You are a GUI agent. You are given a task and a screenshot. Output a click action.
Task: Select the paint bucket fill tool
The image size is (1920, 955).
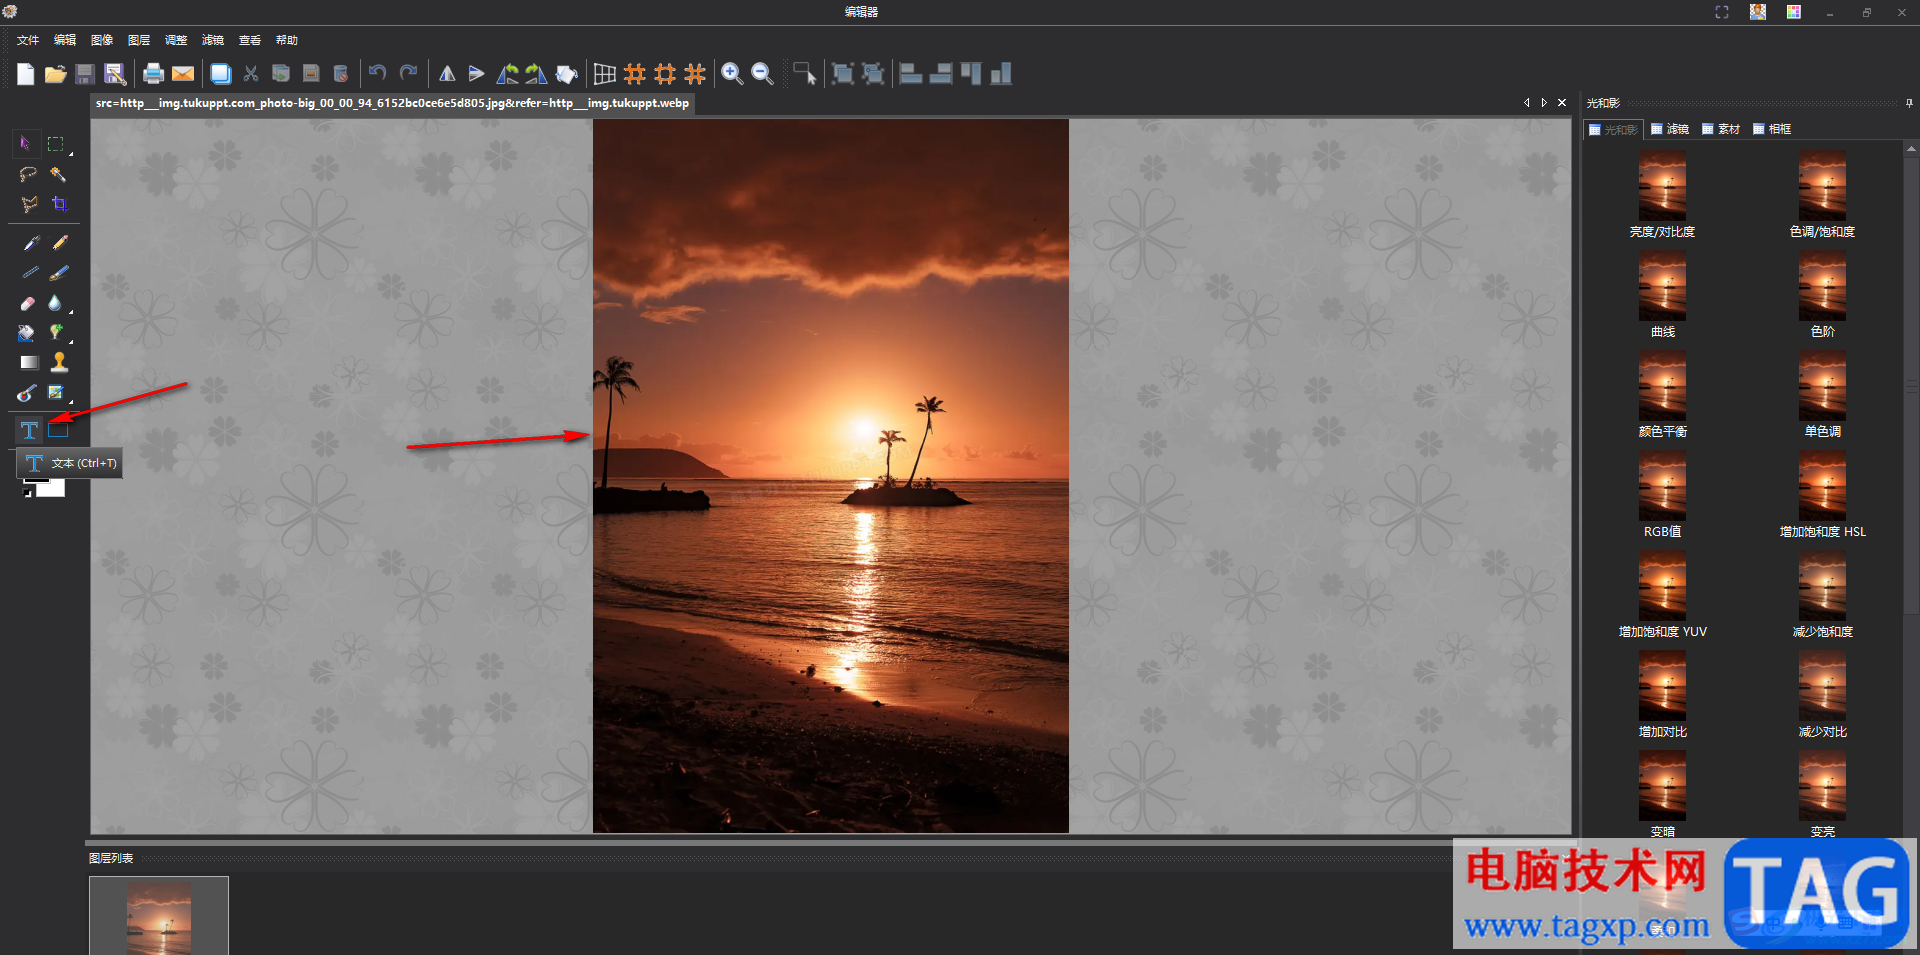pyautogui.click(x=27, y=332)
